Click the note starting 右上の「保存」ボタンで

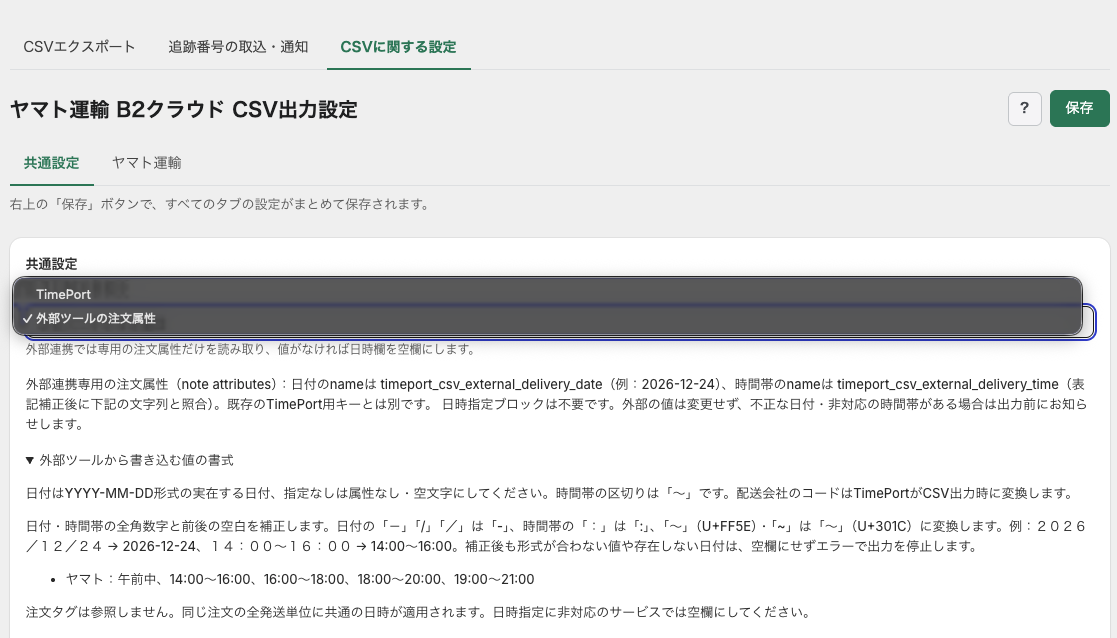point(220,204)
